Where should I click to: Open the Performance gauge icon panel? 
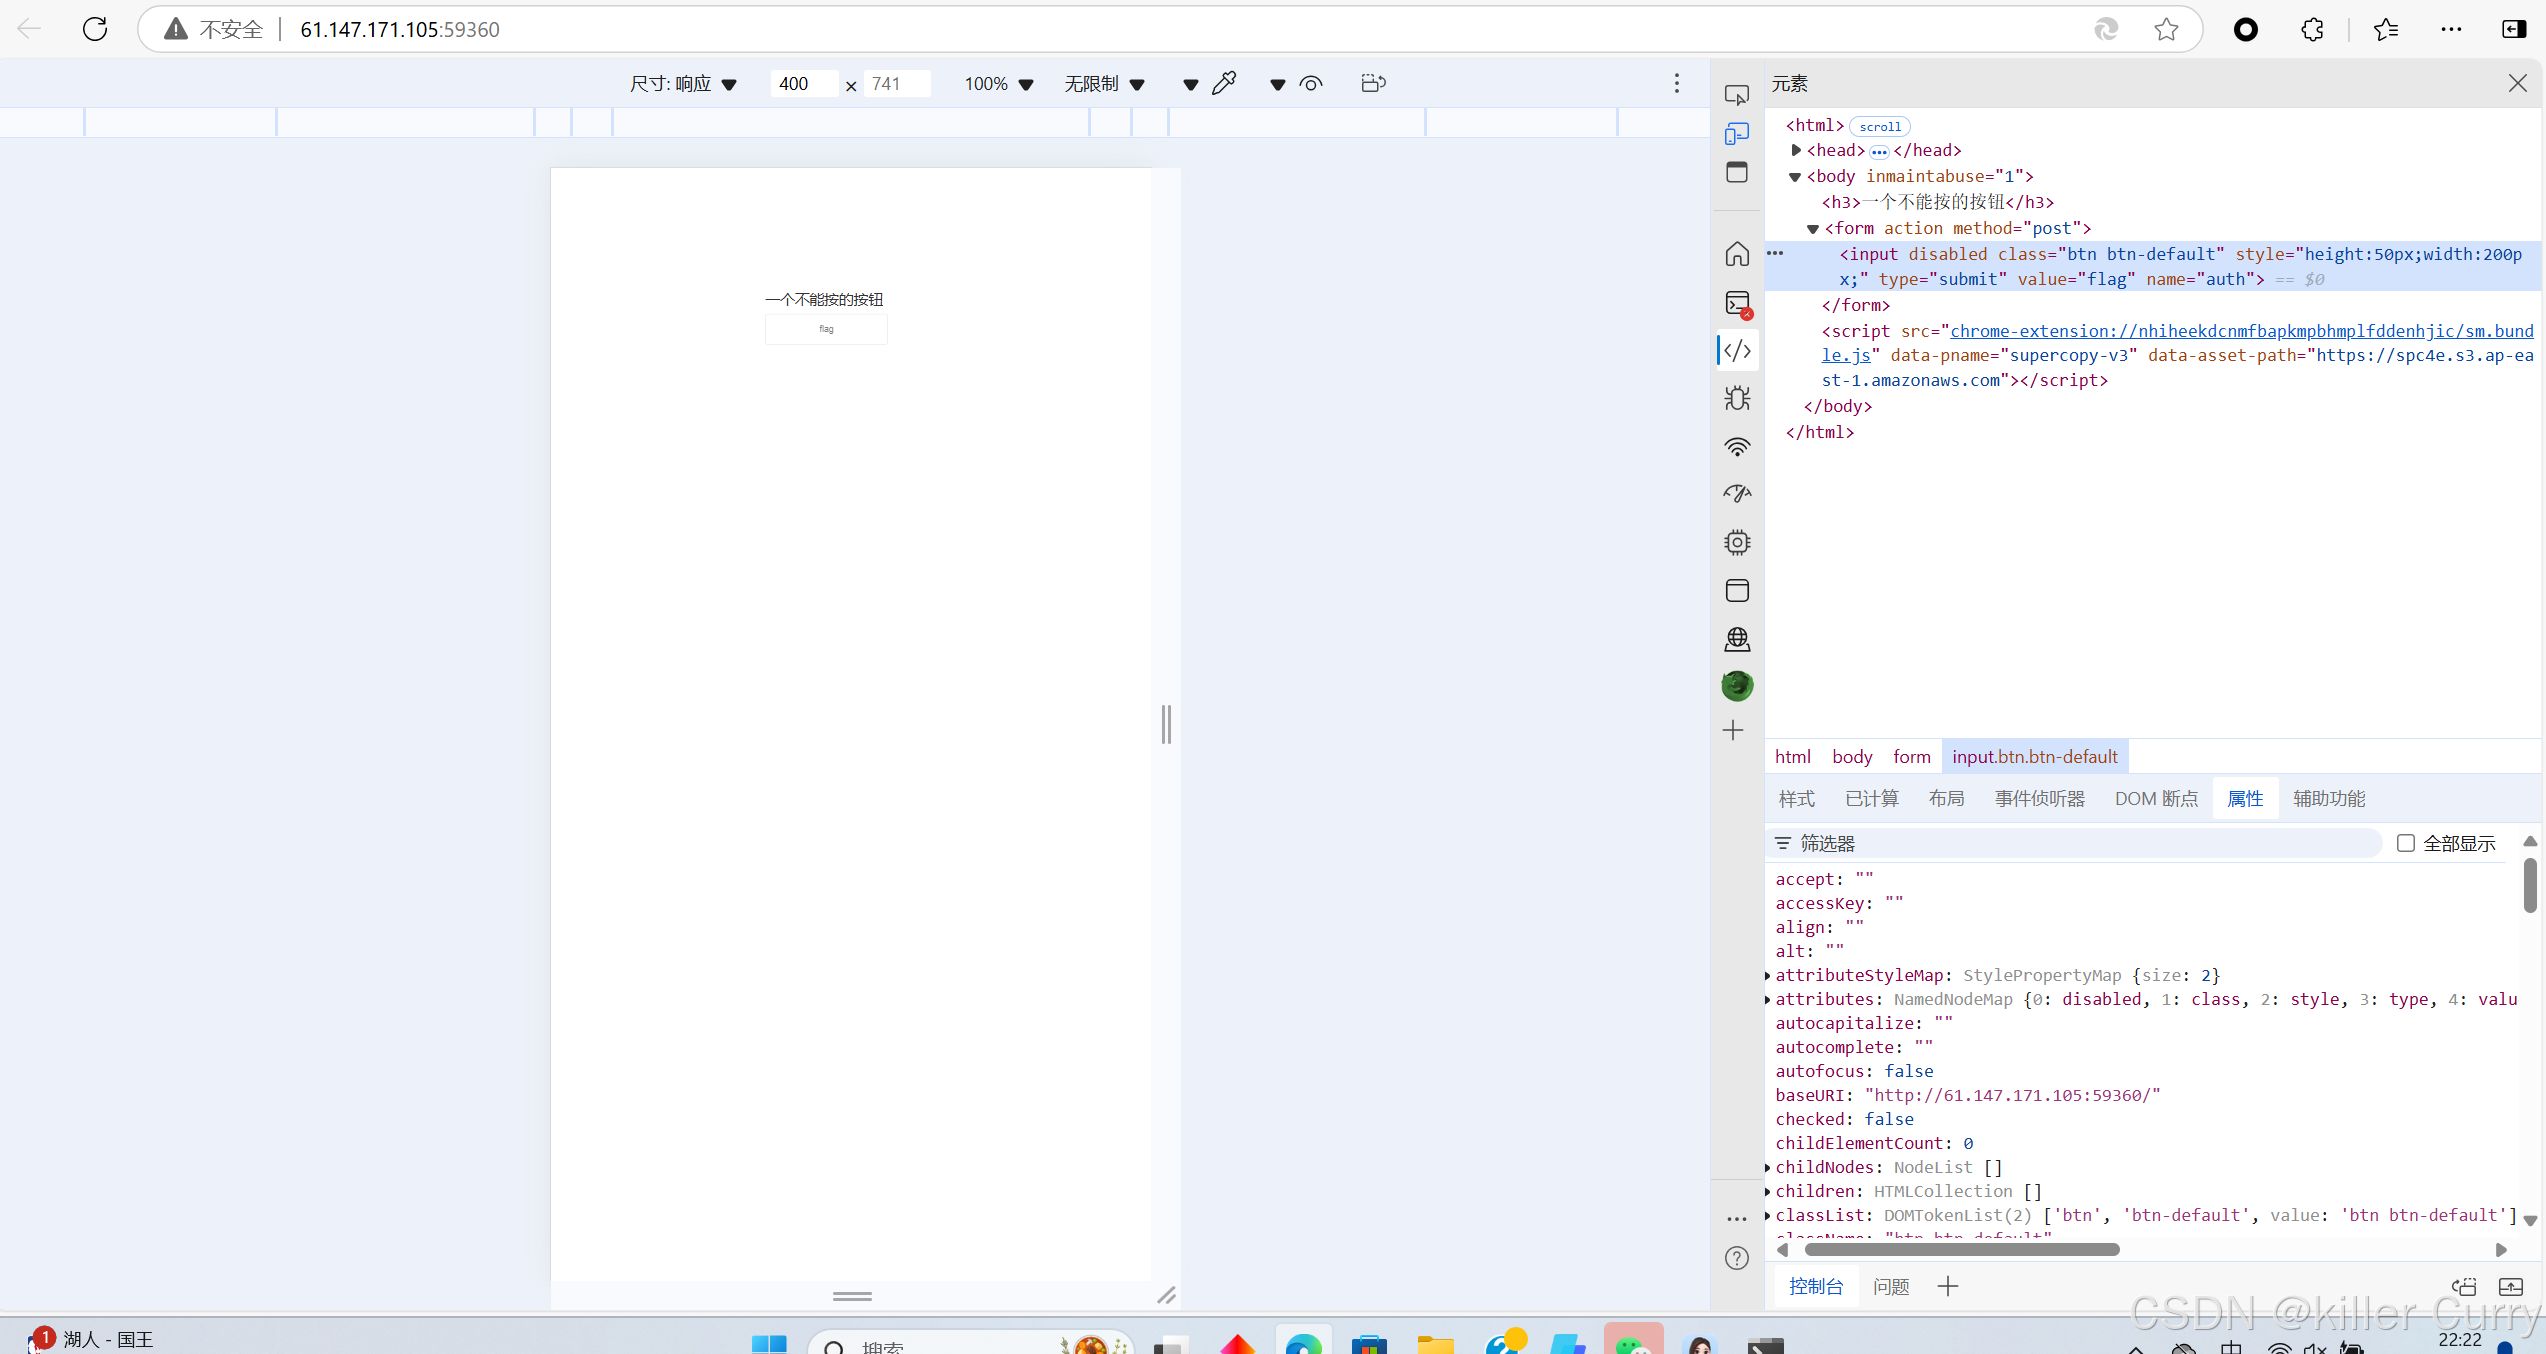point(1737,494)
